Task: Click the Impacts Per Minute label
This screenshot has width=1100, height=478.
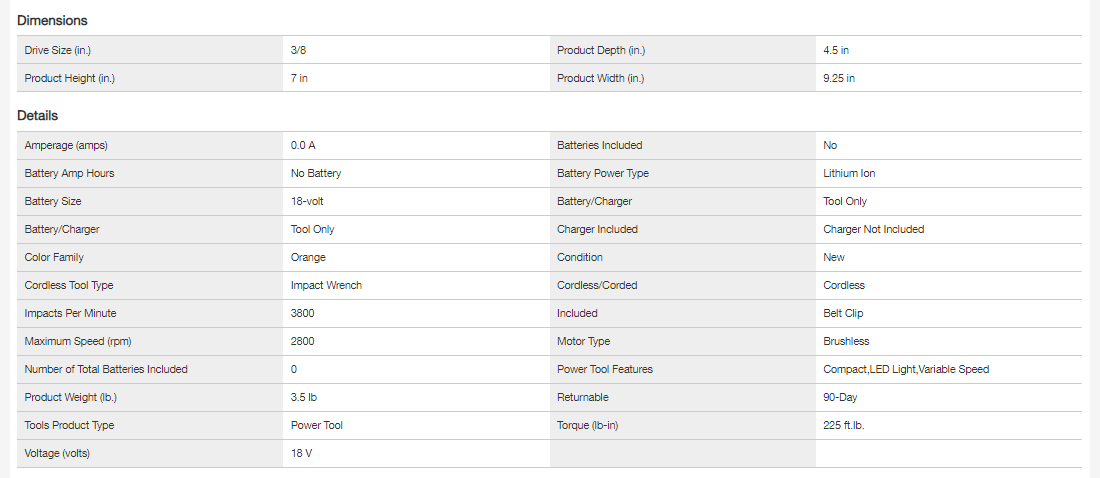Action: click(x=70, y=313)
